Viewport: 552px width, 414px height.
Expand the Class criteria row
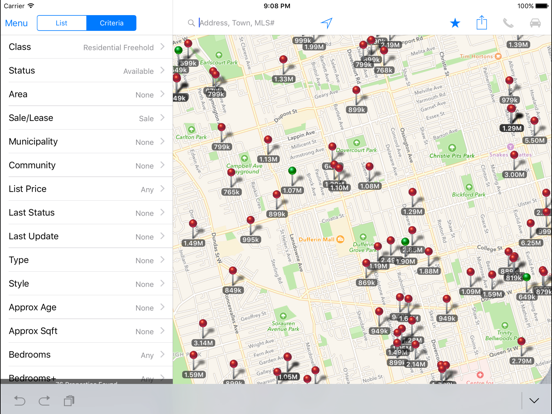(x=87, y=47)
